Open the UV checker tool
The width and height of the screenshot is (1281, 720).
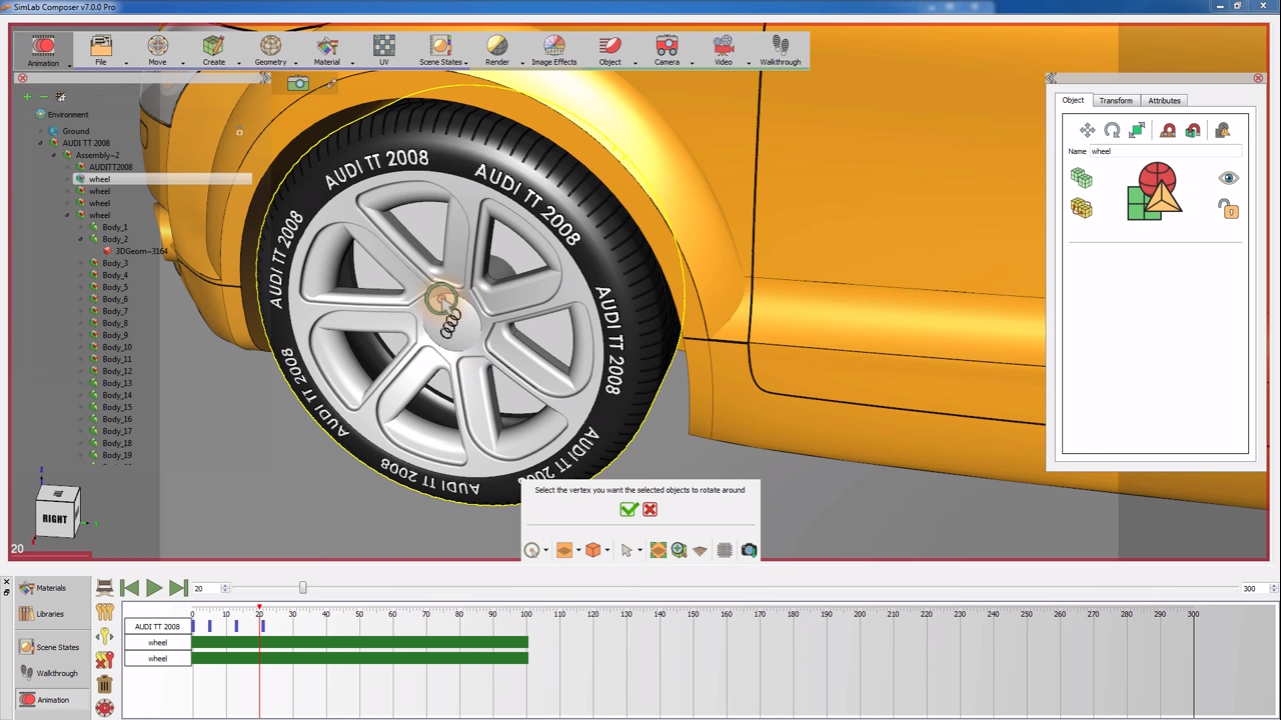pos(384,50)
